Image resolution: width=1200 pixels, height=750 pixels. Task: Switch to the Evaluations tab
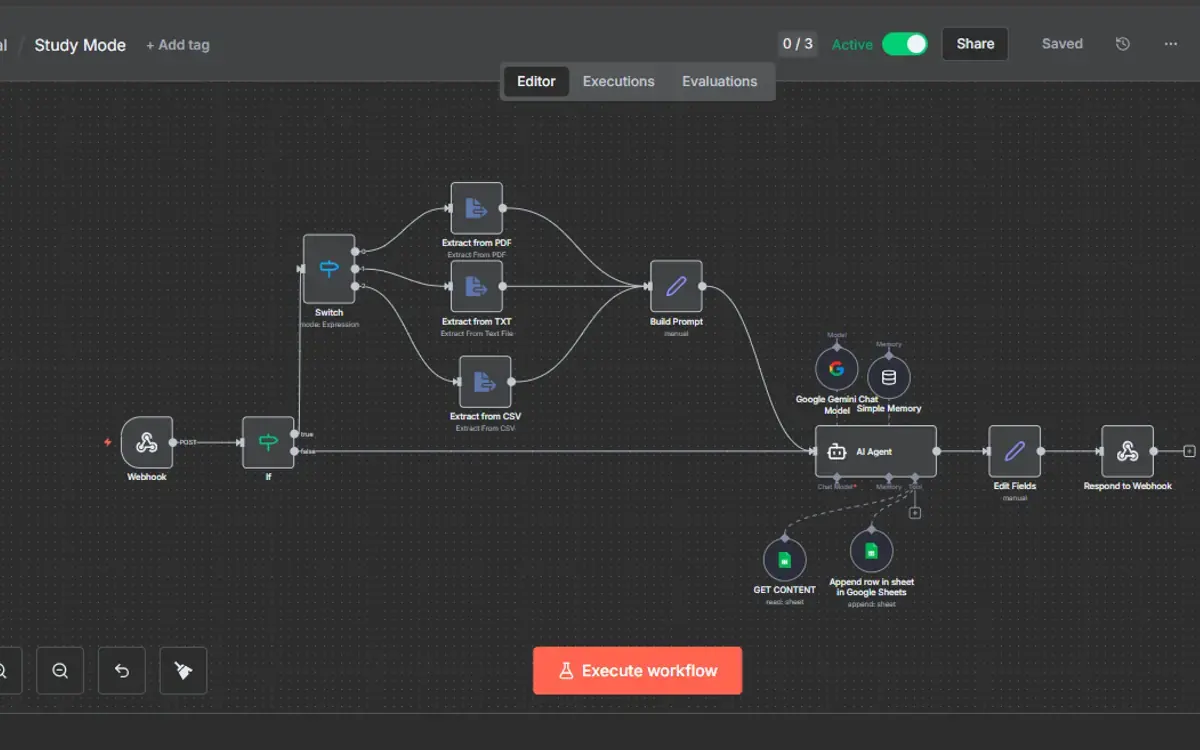[720, 82]
